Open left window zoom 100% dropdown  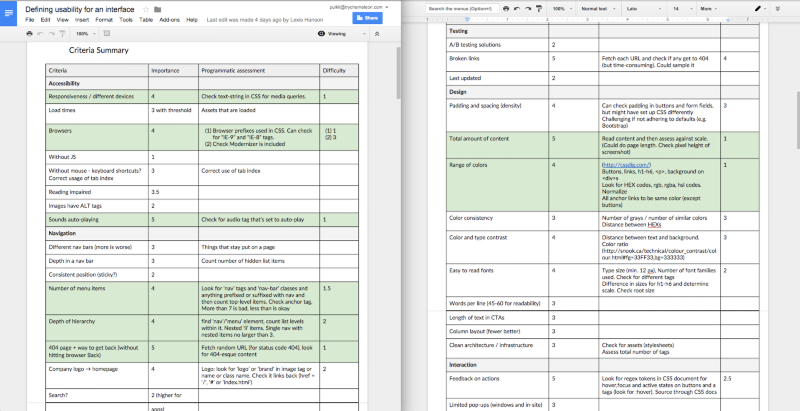click(85, 34)
